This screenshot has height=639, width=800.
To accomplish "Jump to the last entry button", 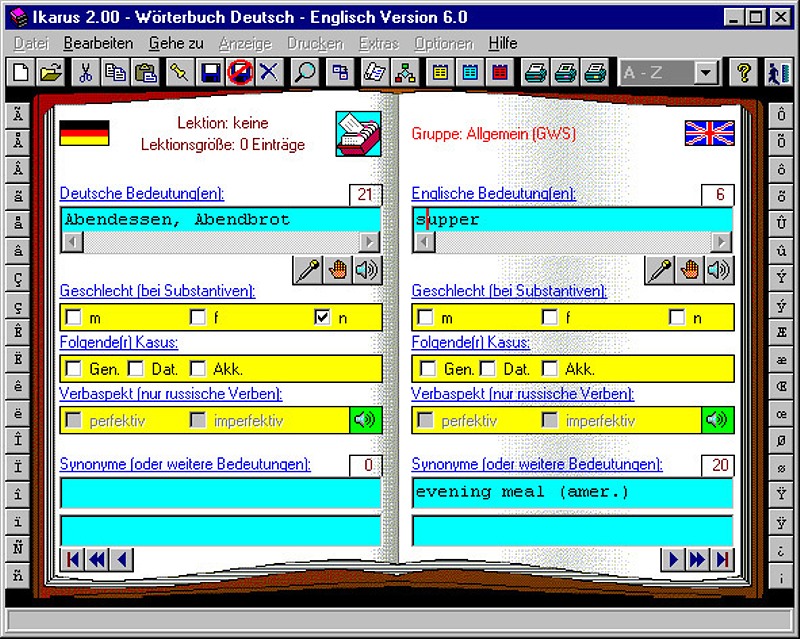I will (x=722, y=560).
